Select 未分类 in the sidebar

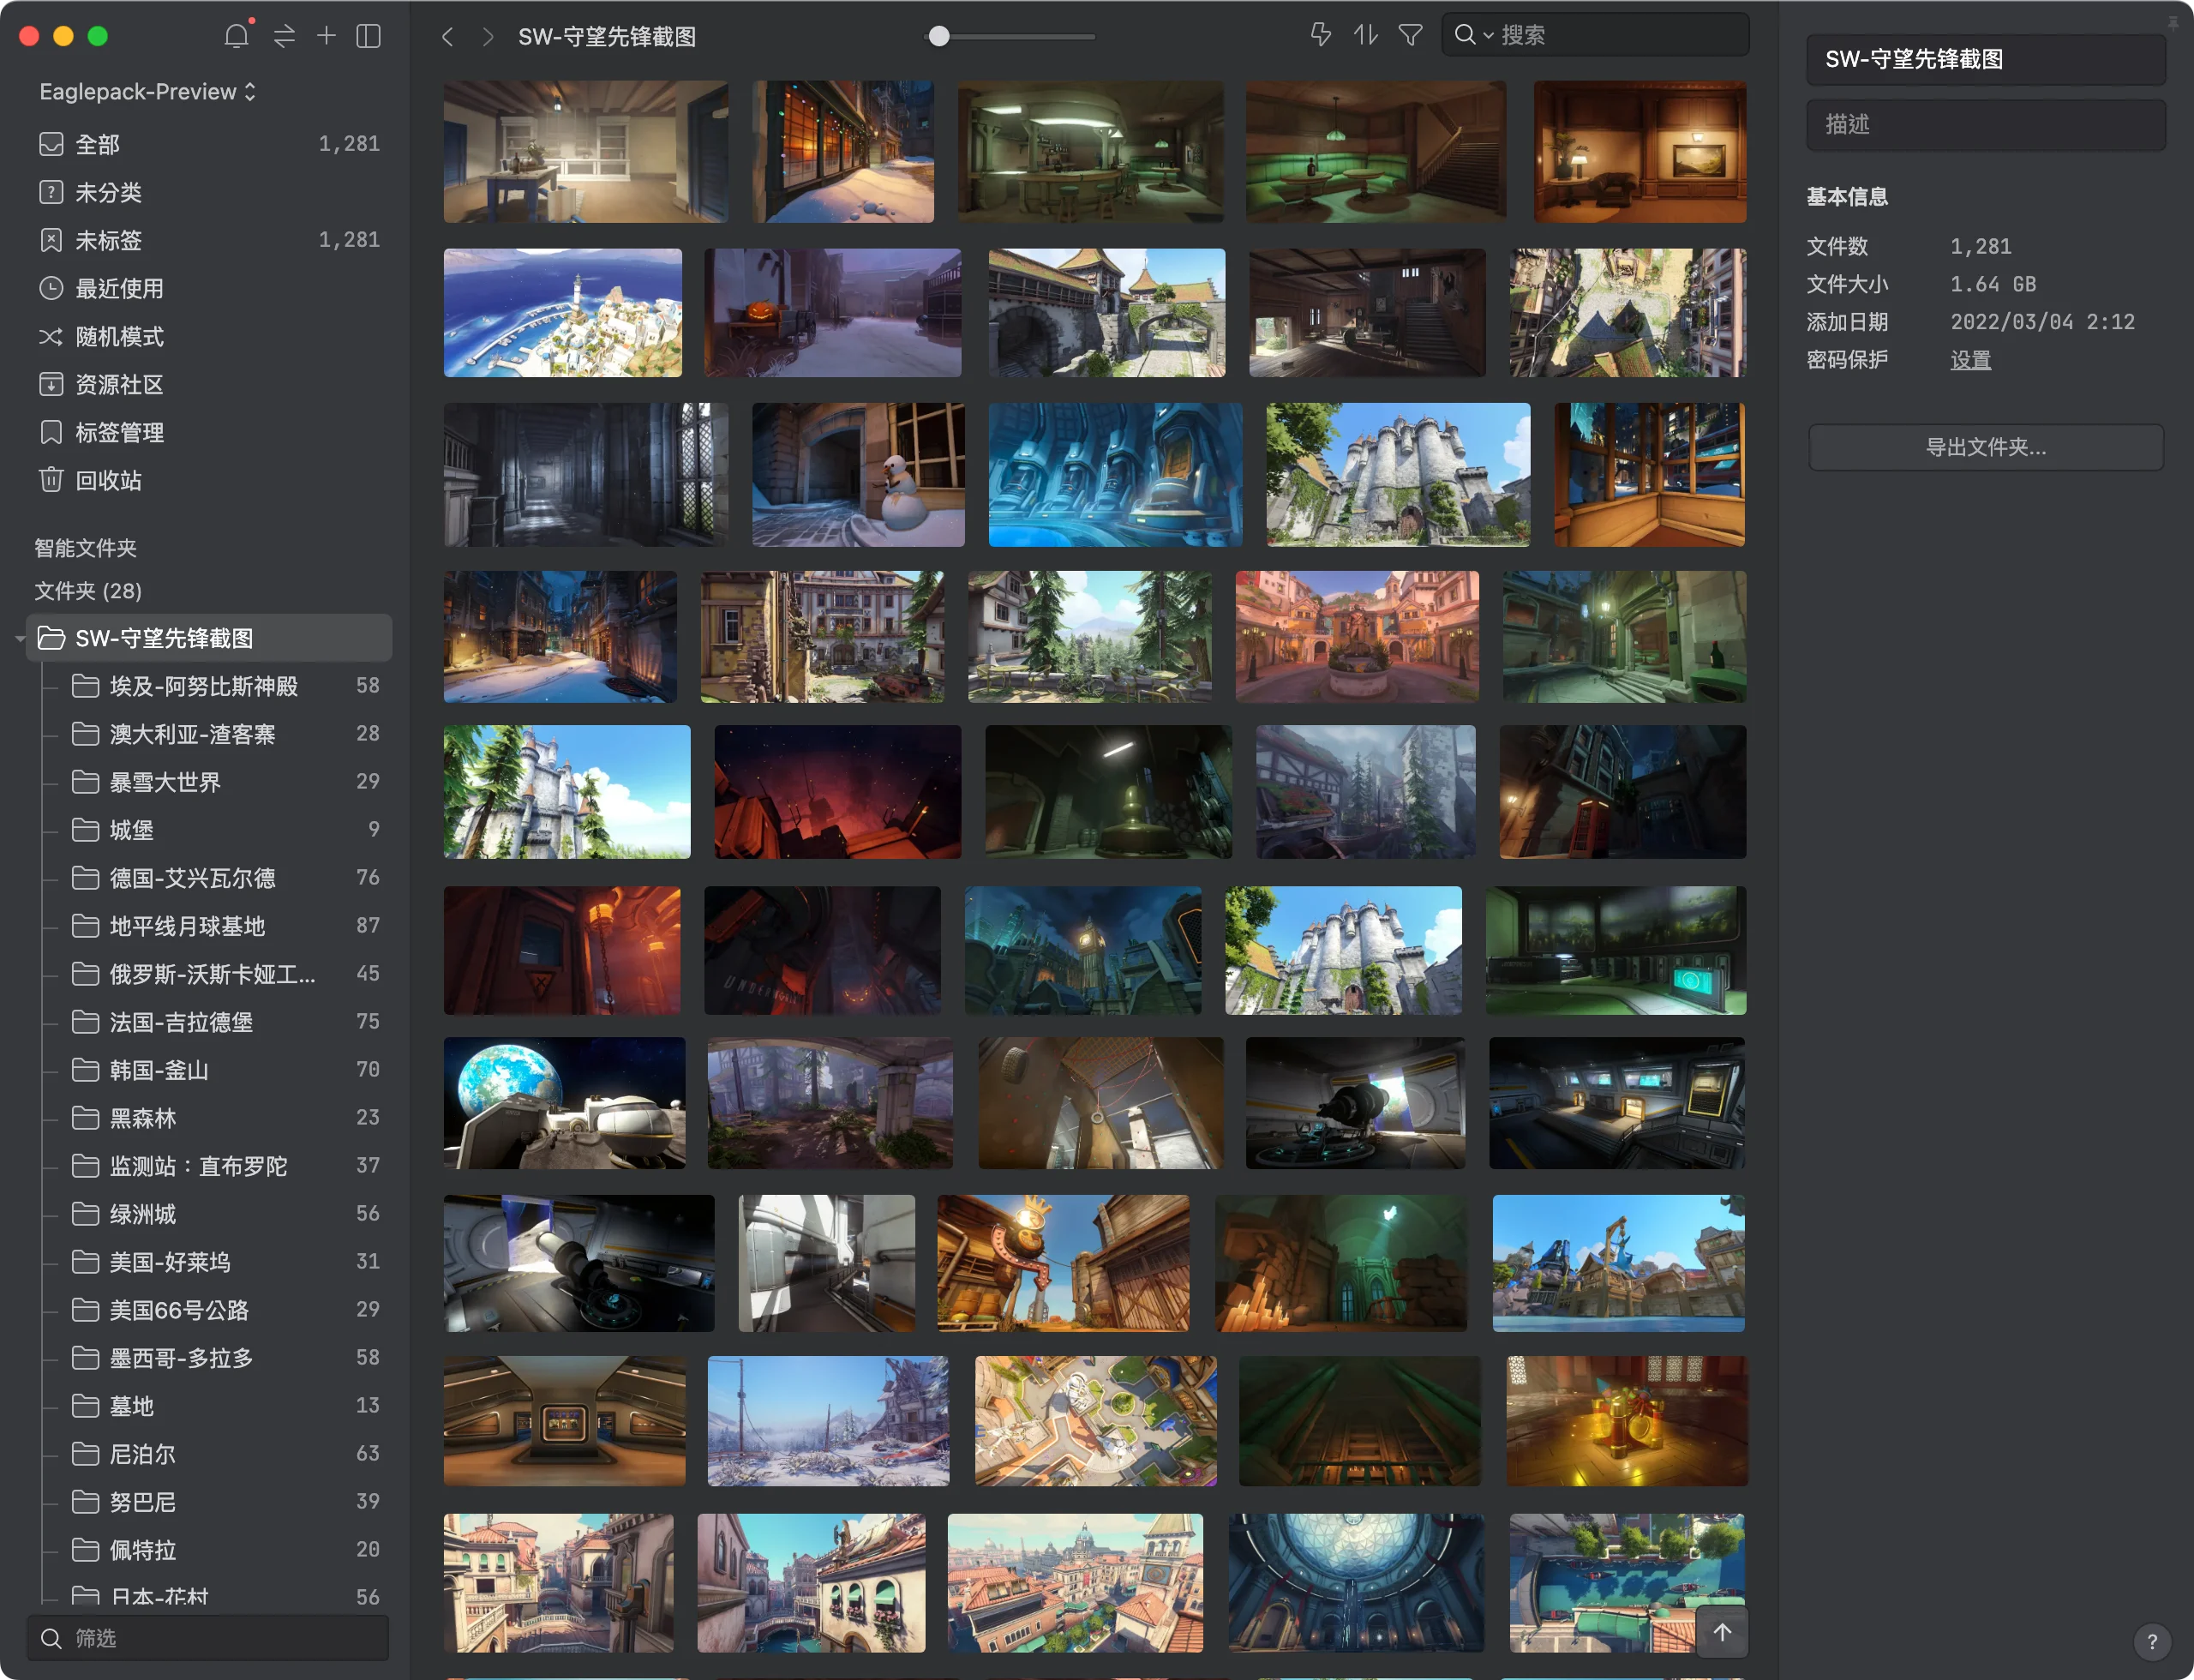click(x=209, y=192)
